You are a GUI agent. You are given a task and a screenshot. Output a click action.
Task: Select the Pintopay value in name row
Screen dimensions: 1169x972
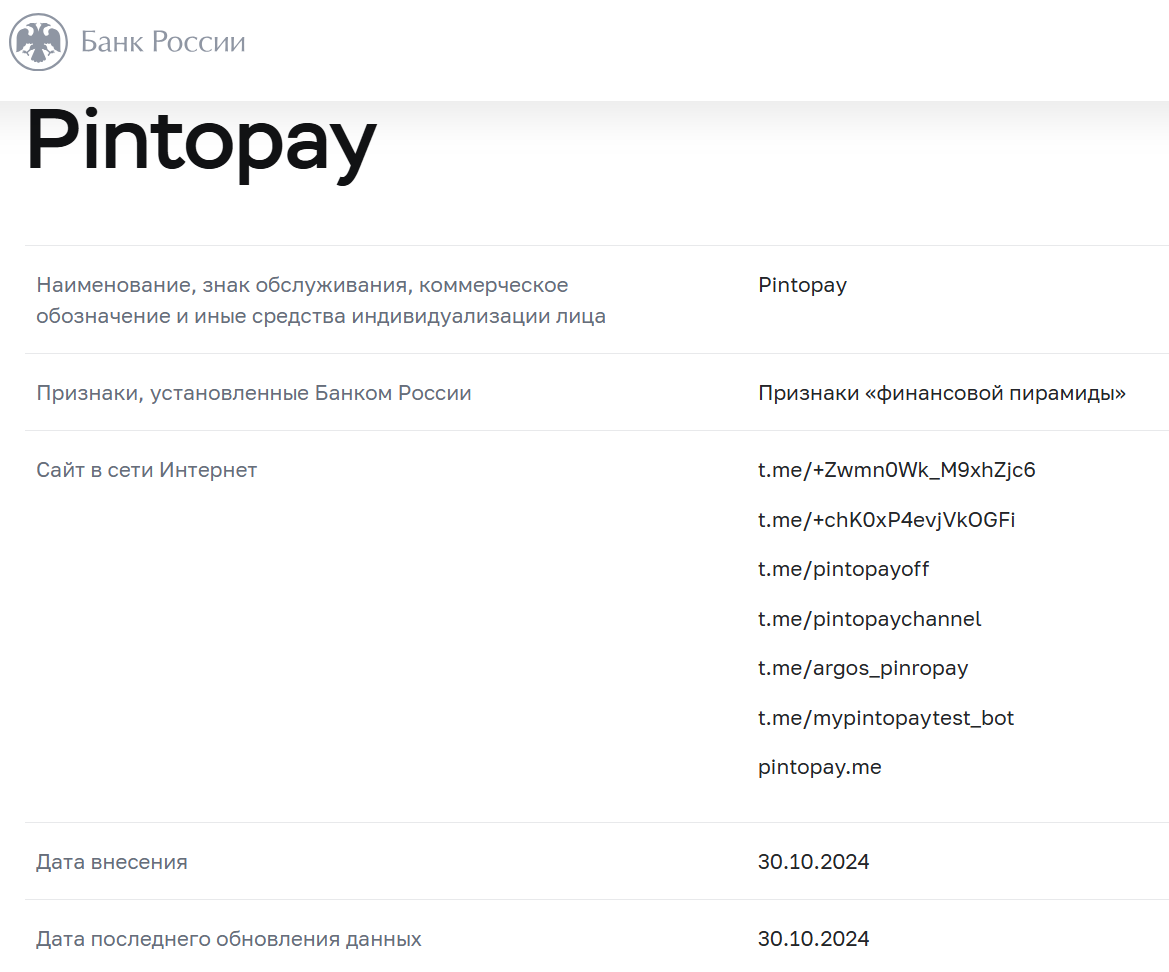(x=802, y=285)
